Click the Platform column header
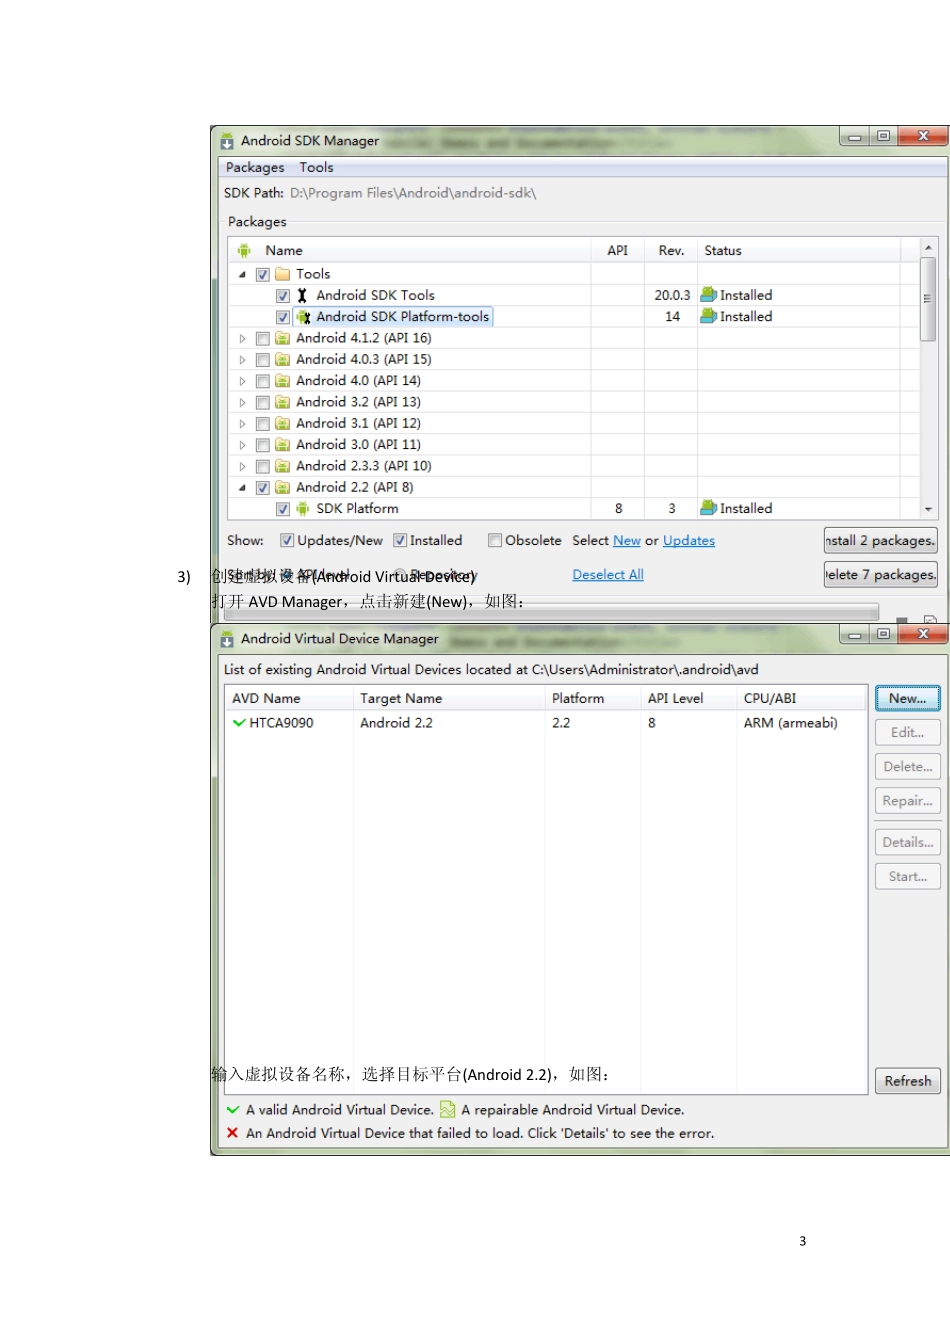This screenshot has width=950, height=1344. pos(593,698)
